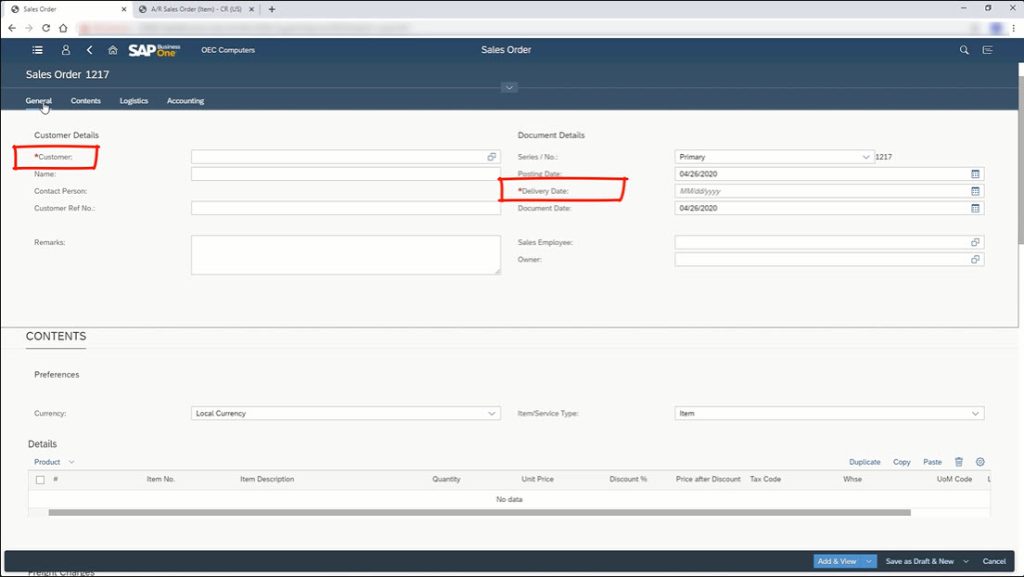Click the Remarks text area

[345, 255]
